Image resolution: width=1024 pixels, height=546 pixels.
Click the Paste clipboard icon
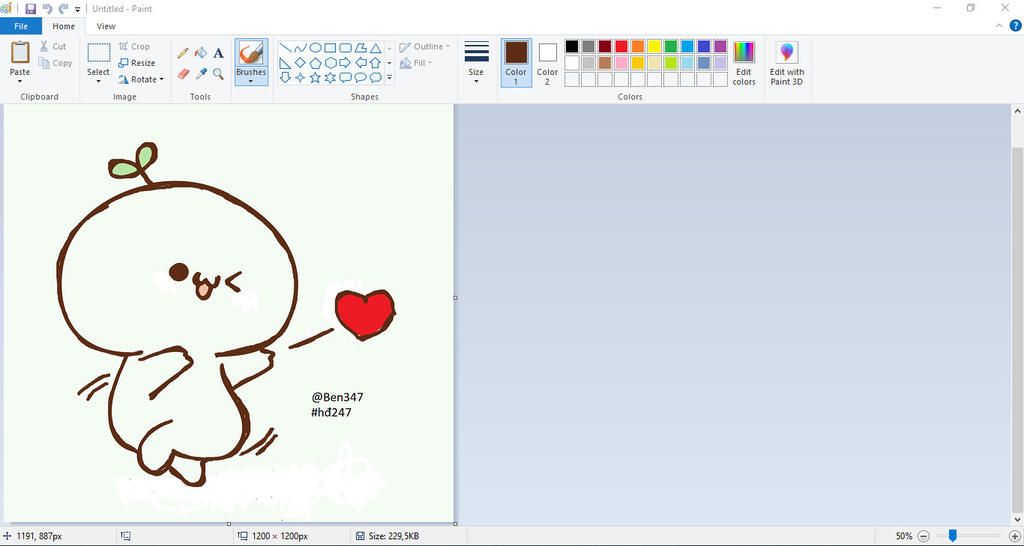click(20, 52)
